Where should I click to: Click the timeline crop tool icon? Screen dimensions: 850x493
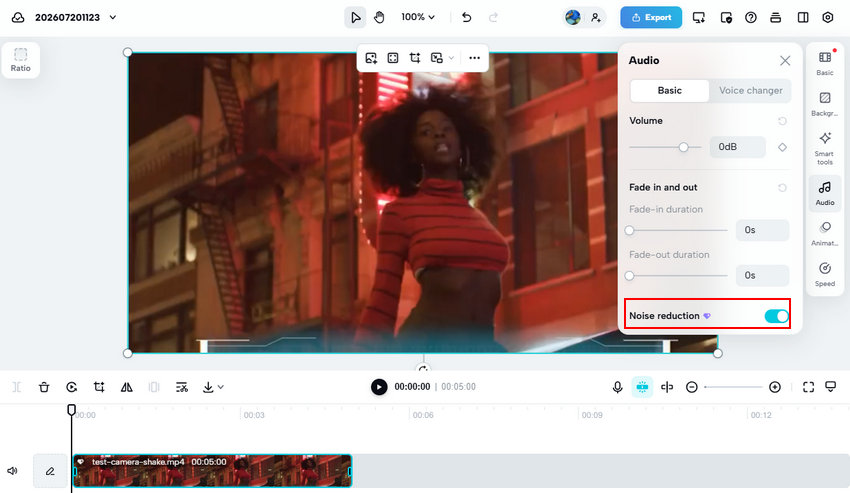click(x=99, y=387)
